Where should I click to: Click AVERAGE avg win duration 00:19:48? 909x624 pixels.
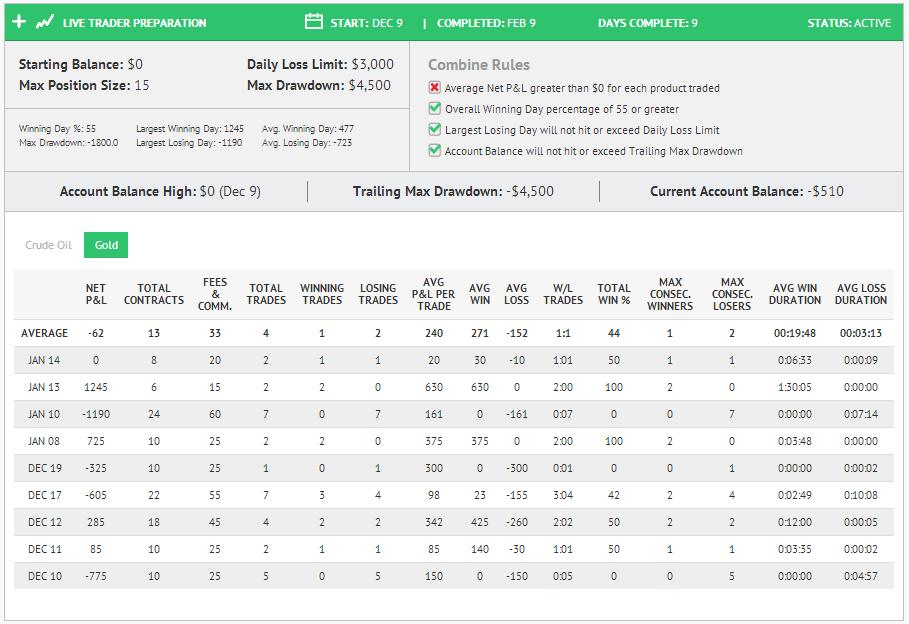point(795,333)
